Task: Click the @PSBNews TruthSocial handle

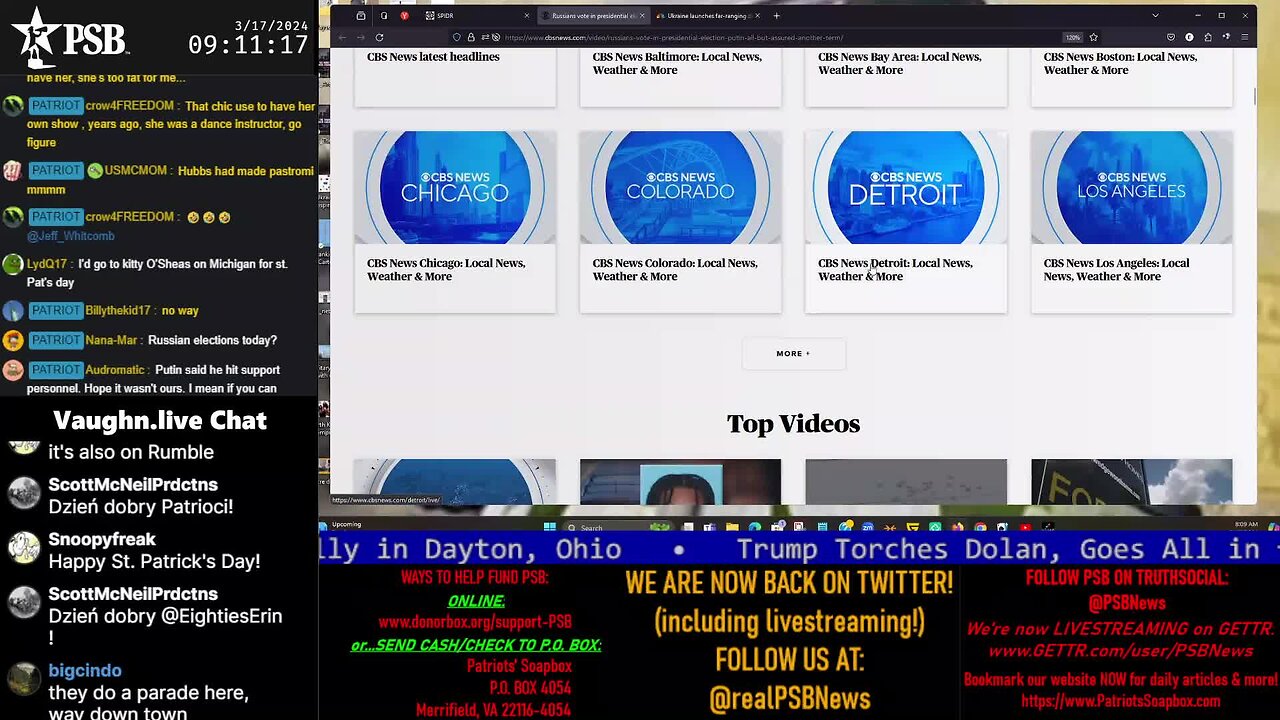Action: [x=1127, y=603]
